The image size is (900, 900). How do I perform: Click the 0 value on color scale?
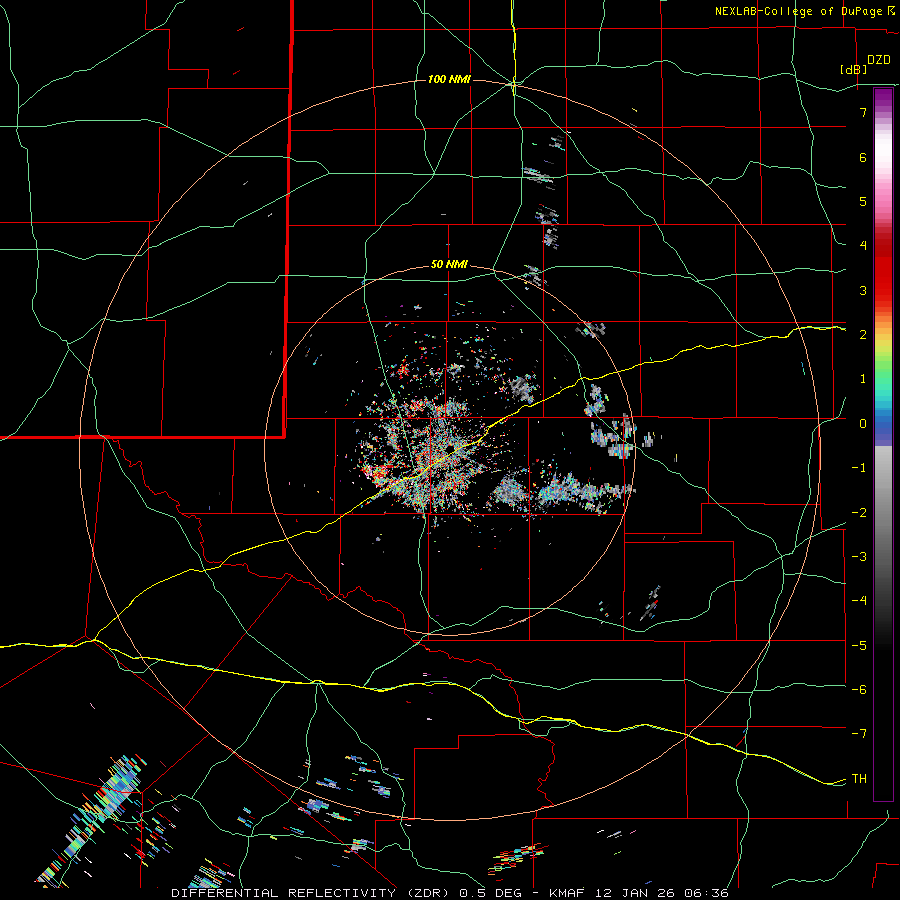point(863,424)
